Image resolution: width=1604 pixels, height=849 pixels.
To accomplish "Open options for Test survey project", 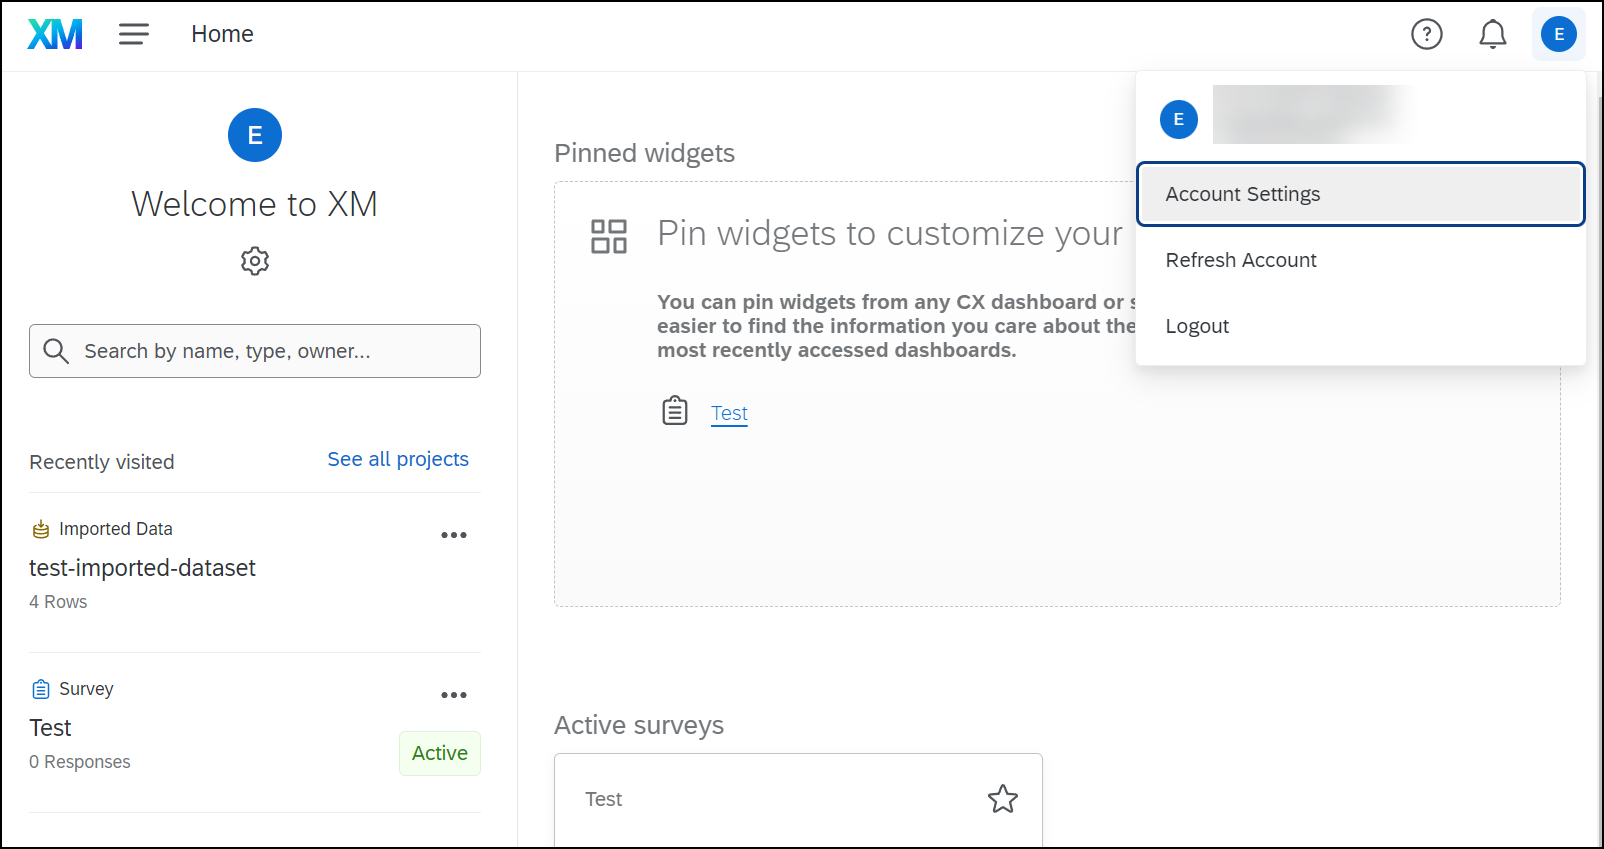I will [454, 695].
